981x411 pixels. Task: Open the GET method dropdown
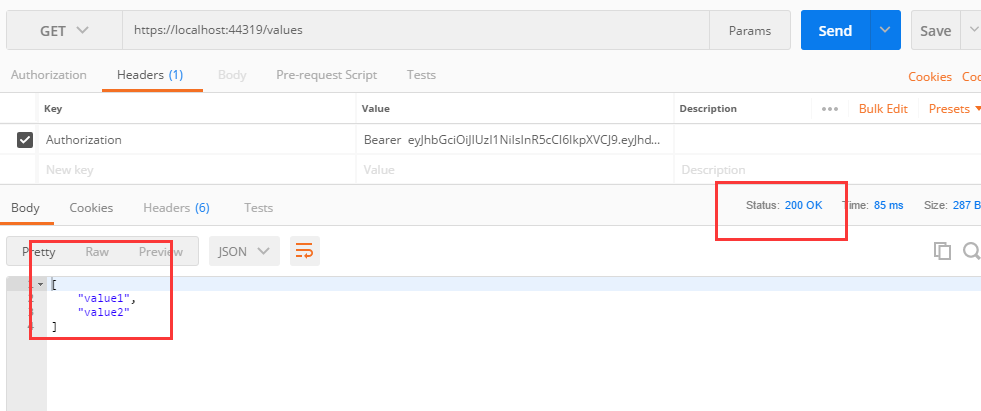coord(64,30)
